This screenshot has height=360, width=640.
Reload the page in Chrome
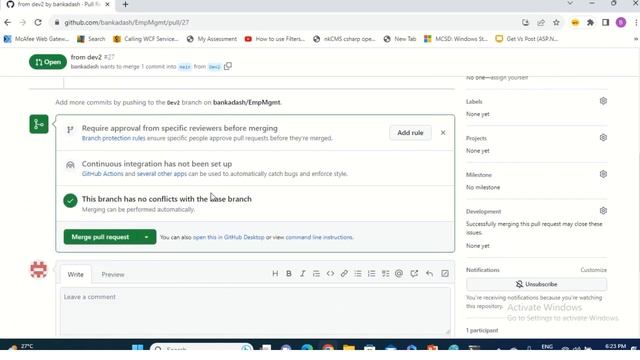click(38, 22)
